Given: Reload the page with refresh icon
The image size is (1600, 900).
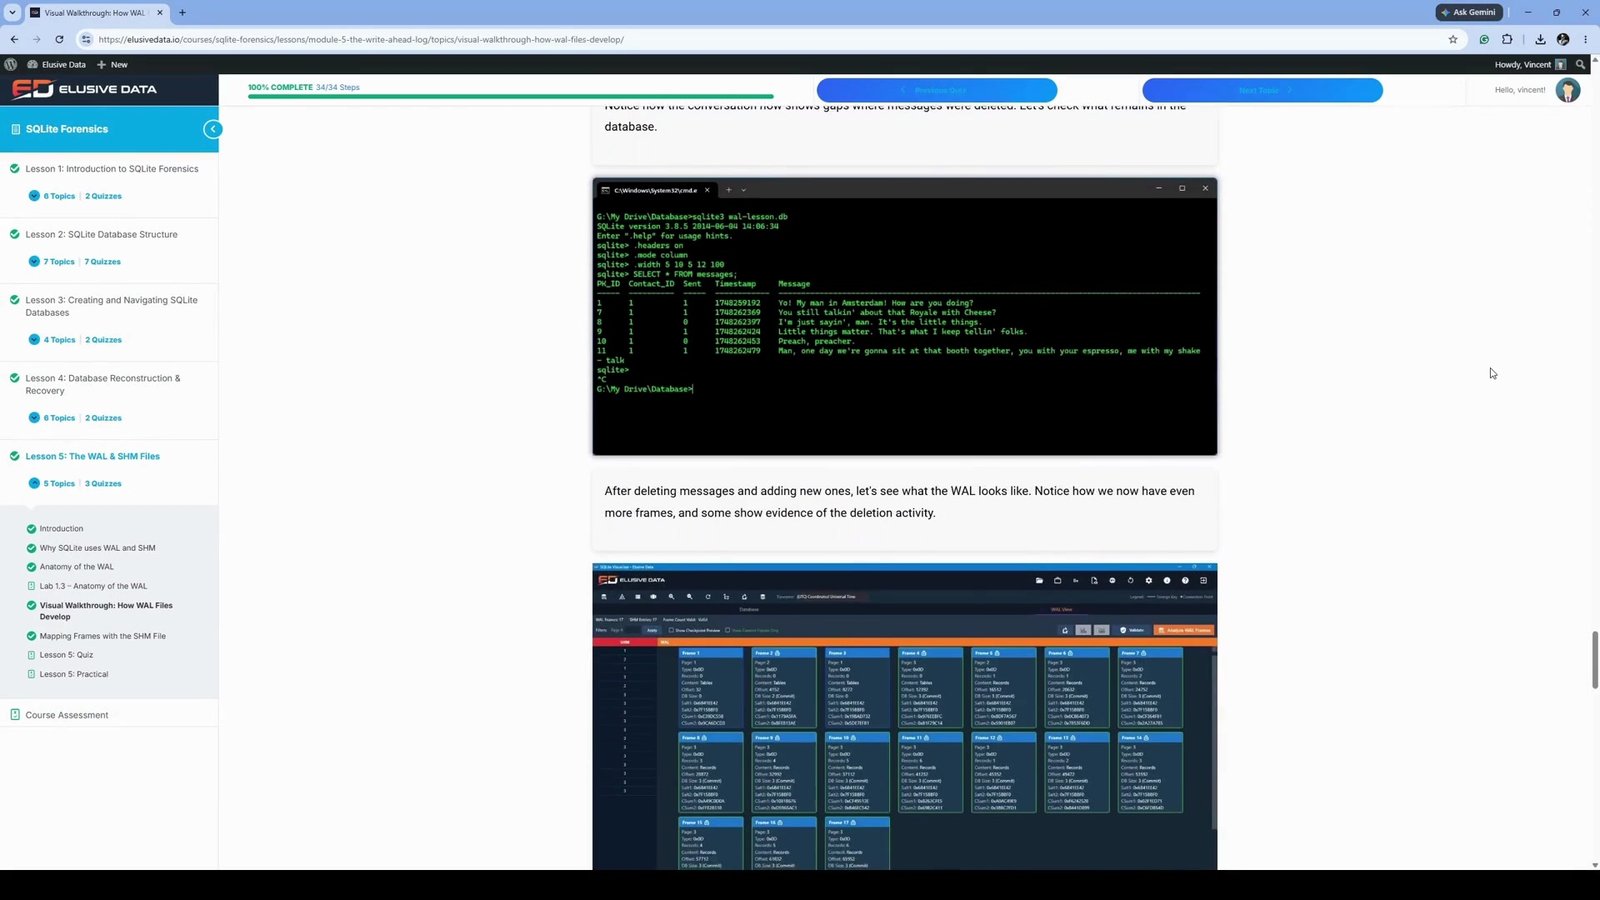Looking at the screenshot, I should pyautogui.click(x=60, y=39).
